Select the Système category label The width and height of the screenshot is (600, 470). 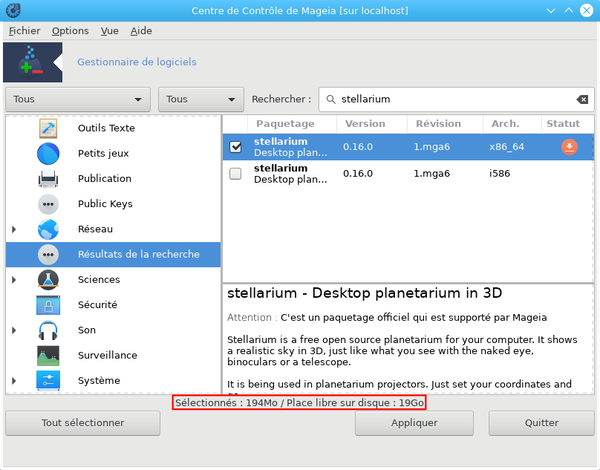point(99,381)
